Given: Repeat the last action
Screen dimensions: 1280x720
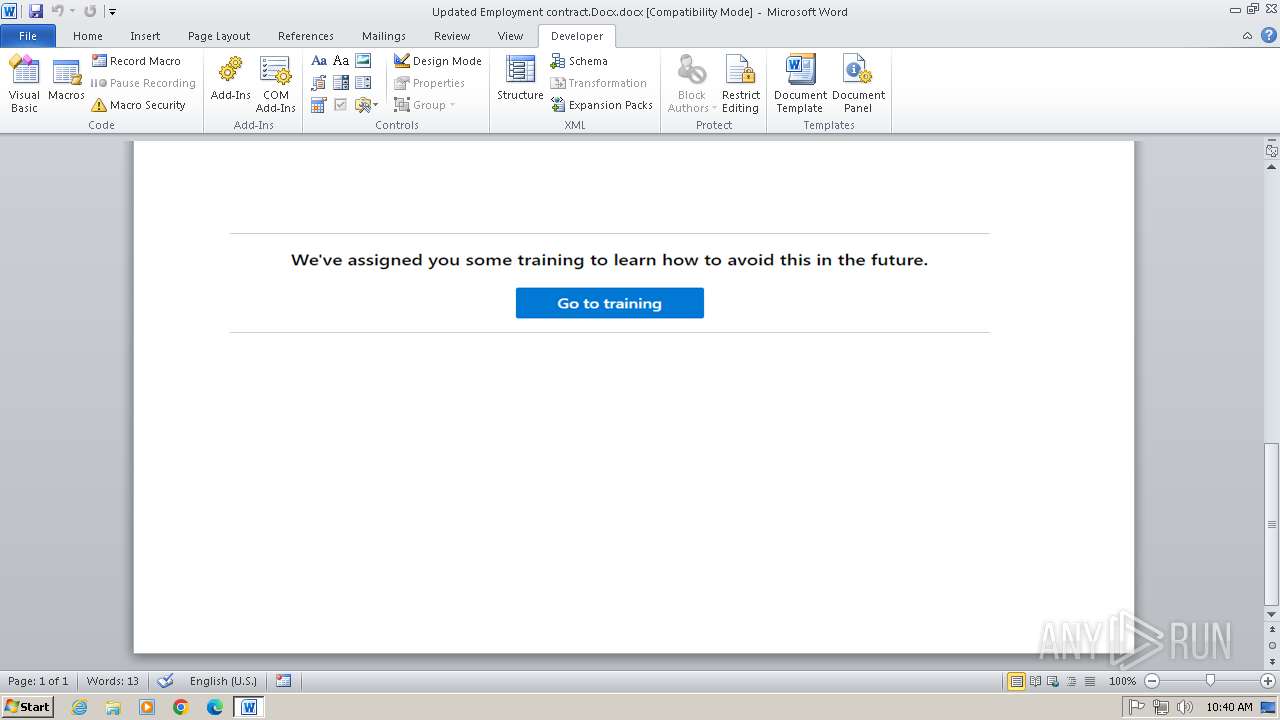Looking at the screenshot, I should [x=90, y=11].
